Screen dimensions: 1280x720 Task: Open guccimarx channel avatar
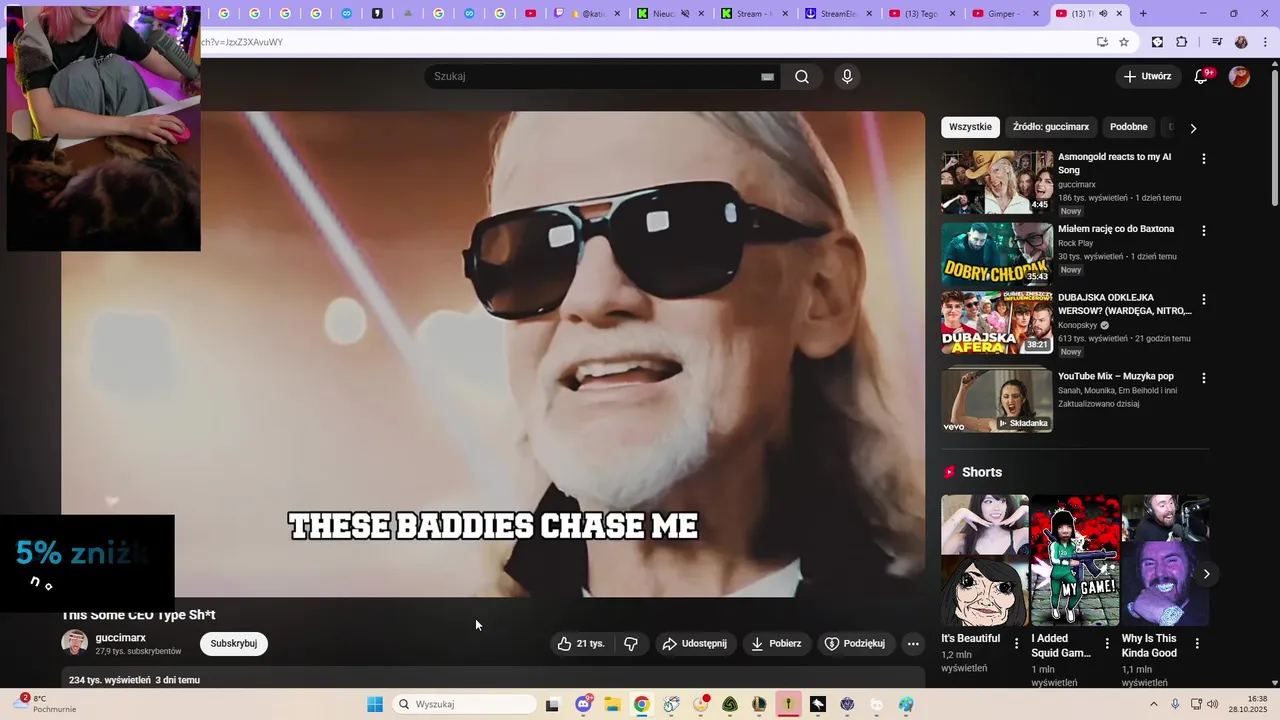(x=74, y=643)
